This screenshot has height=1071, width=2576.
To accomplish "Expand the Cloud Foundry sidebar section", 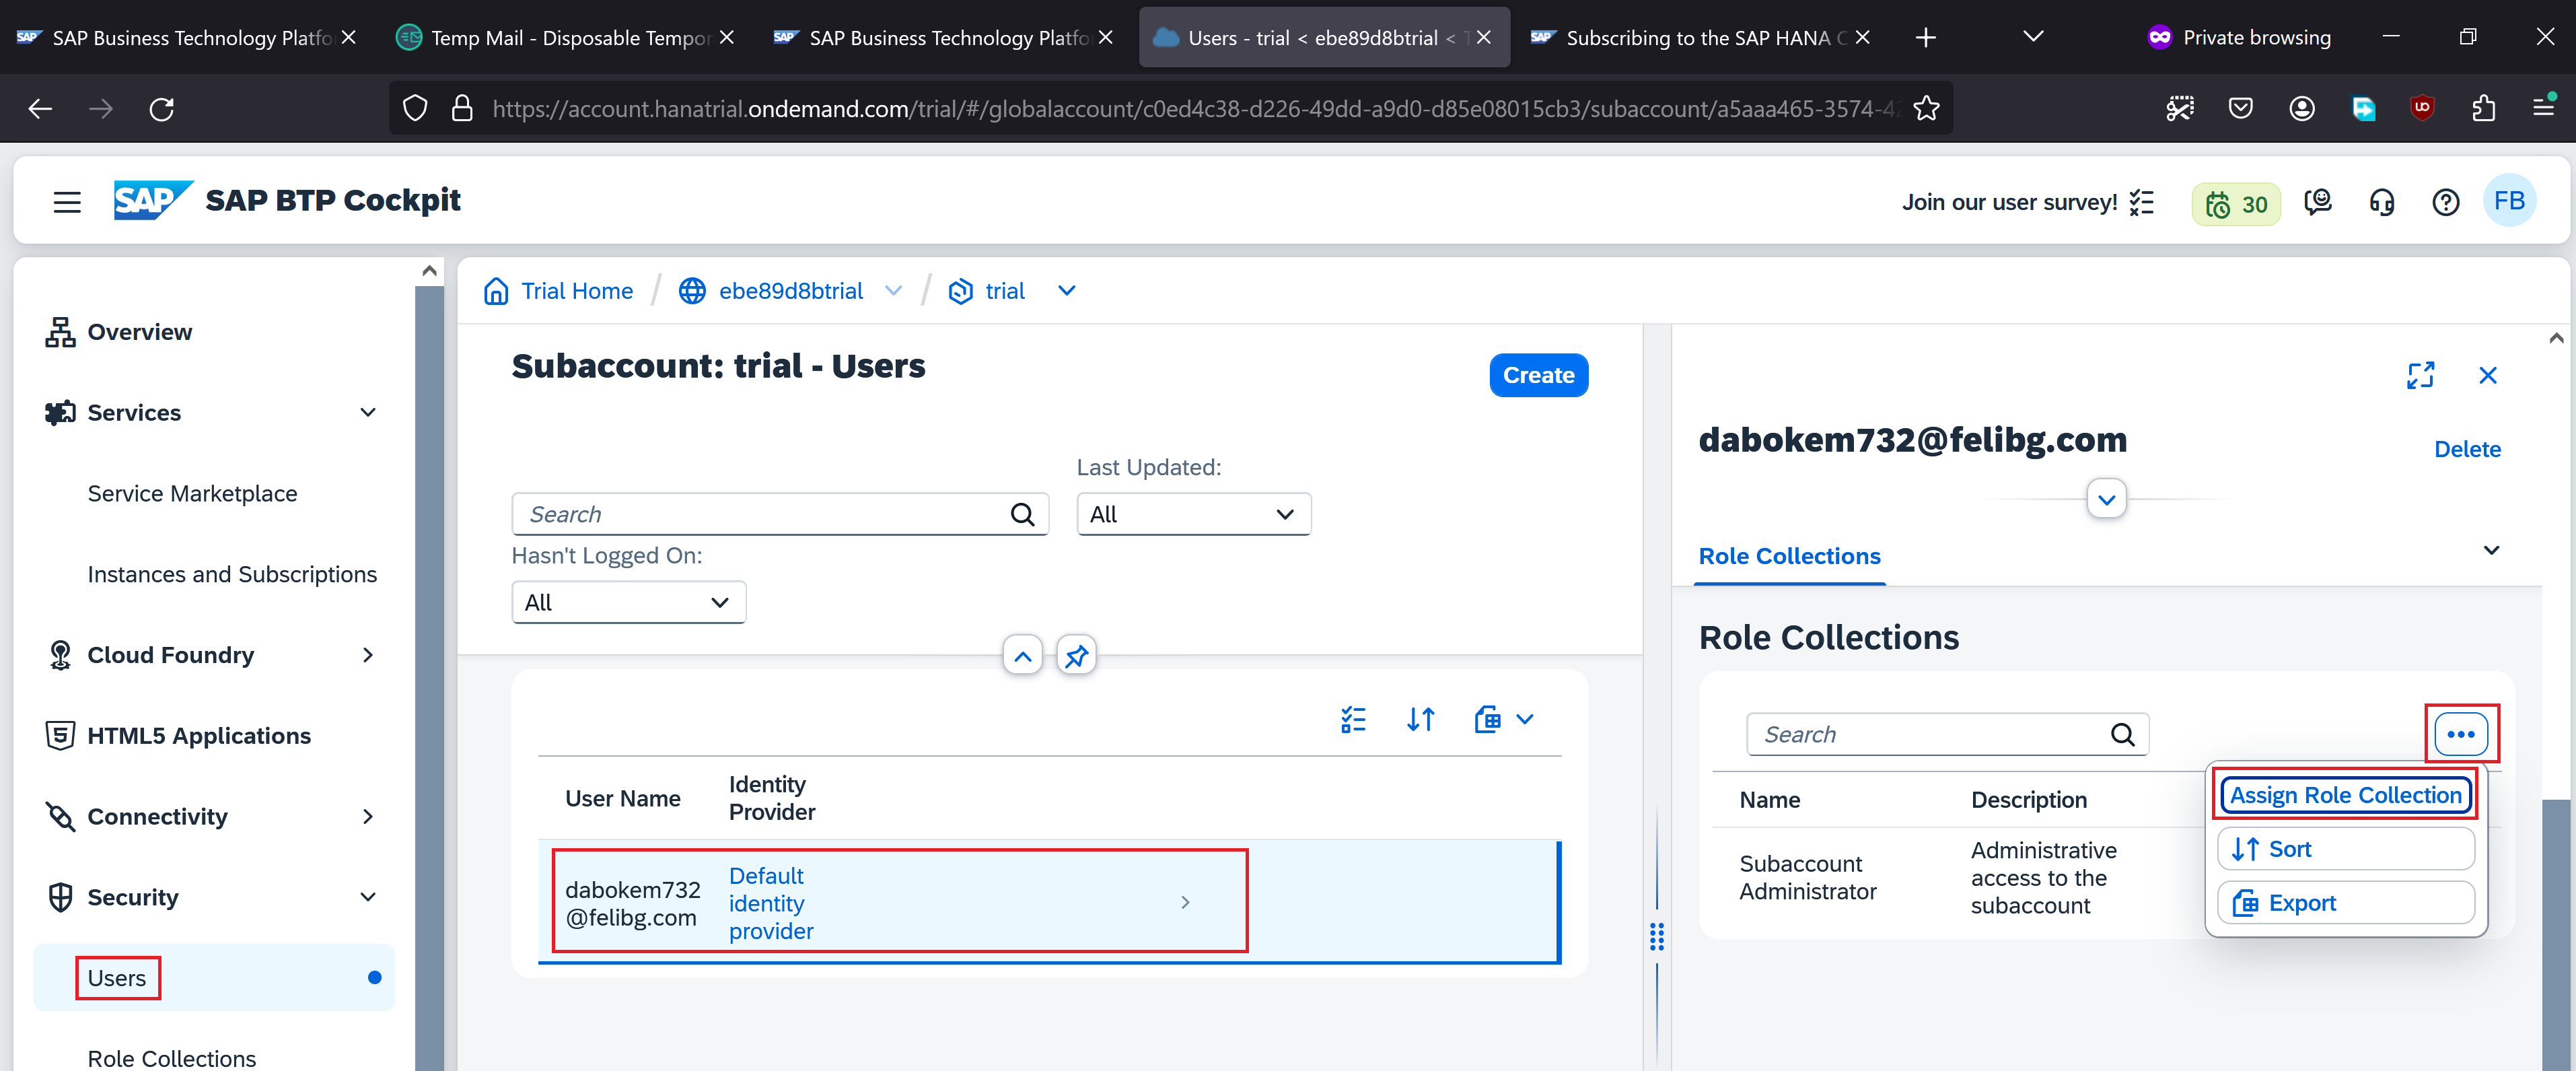I will (x=368, y=655).
